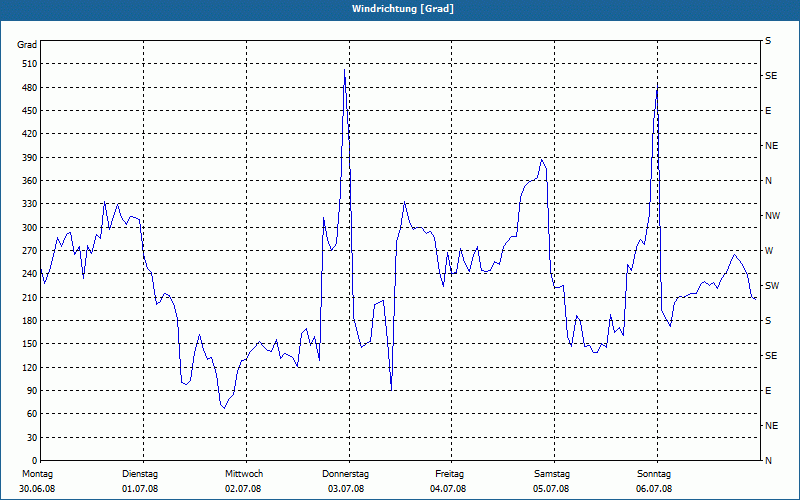This screenshot has height=500, width=800.
Task: Click the date 01.07.08
Action: click(x=140, y=489)
